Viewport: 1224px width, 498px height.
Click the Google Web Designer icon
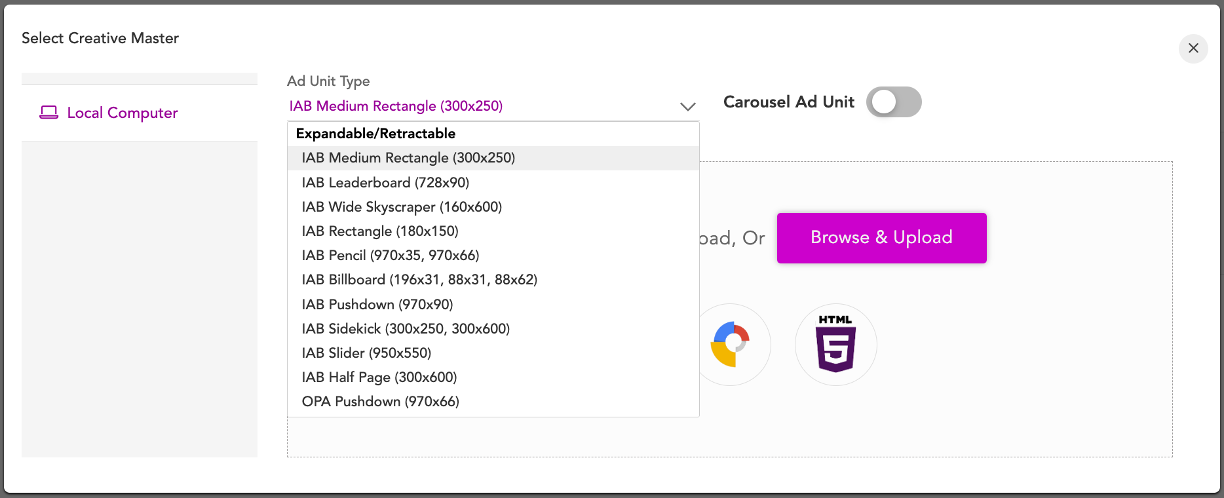[x=734, y=344]
